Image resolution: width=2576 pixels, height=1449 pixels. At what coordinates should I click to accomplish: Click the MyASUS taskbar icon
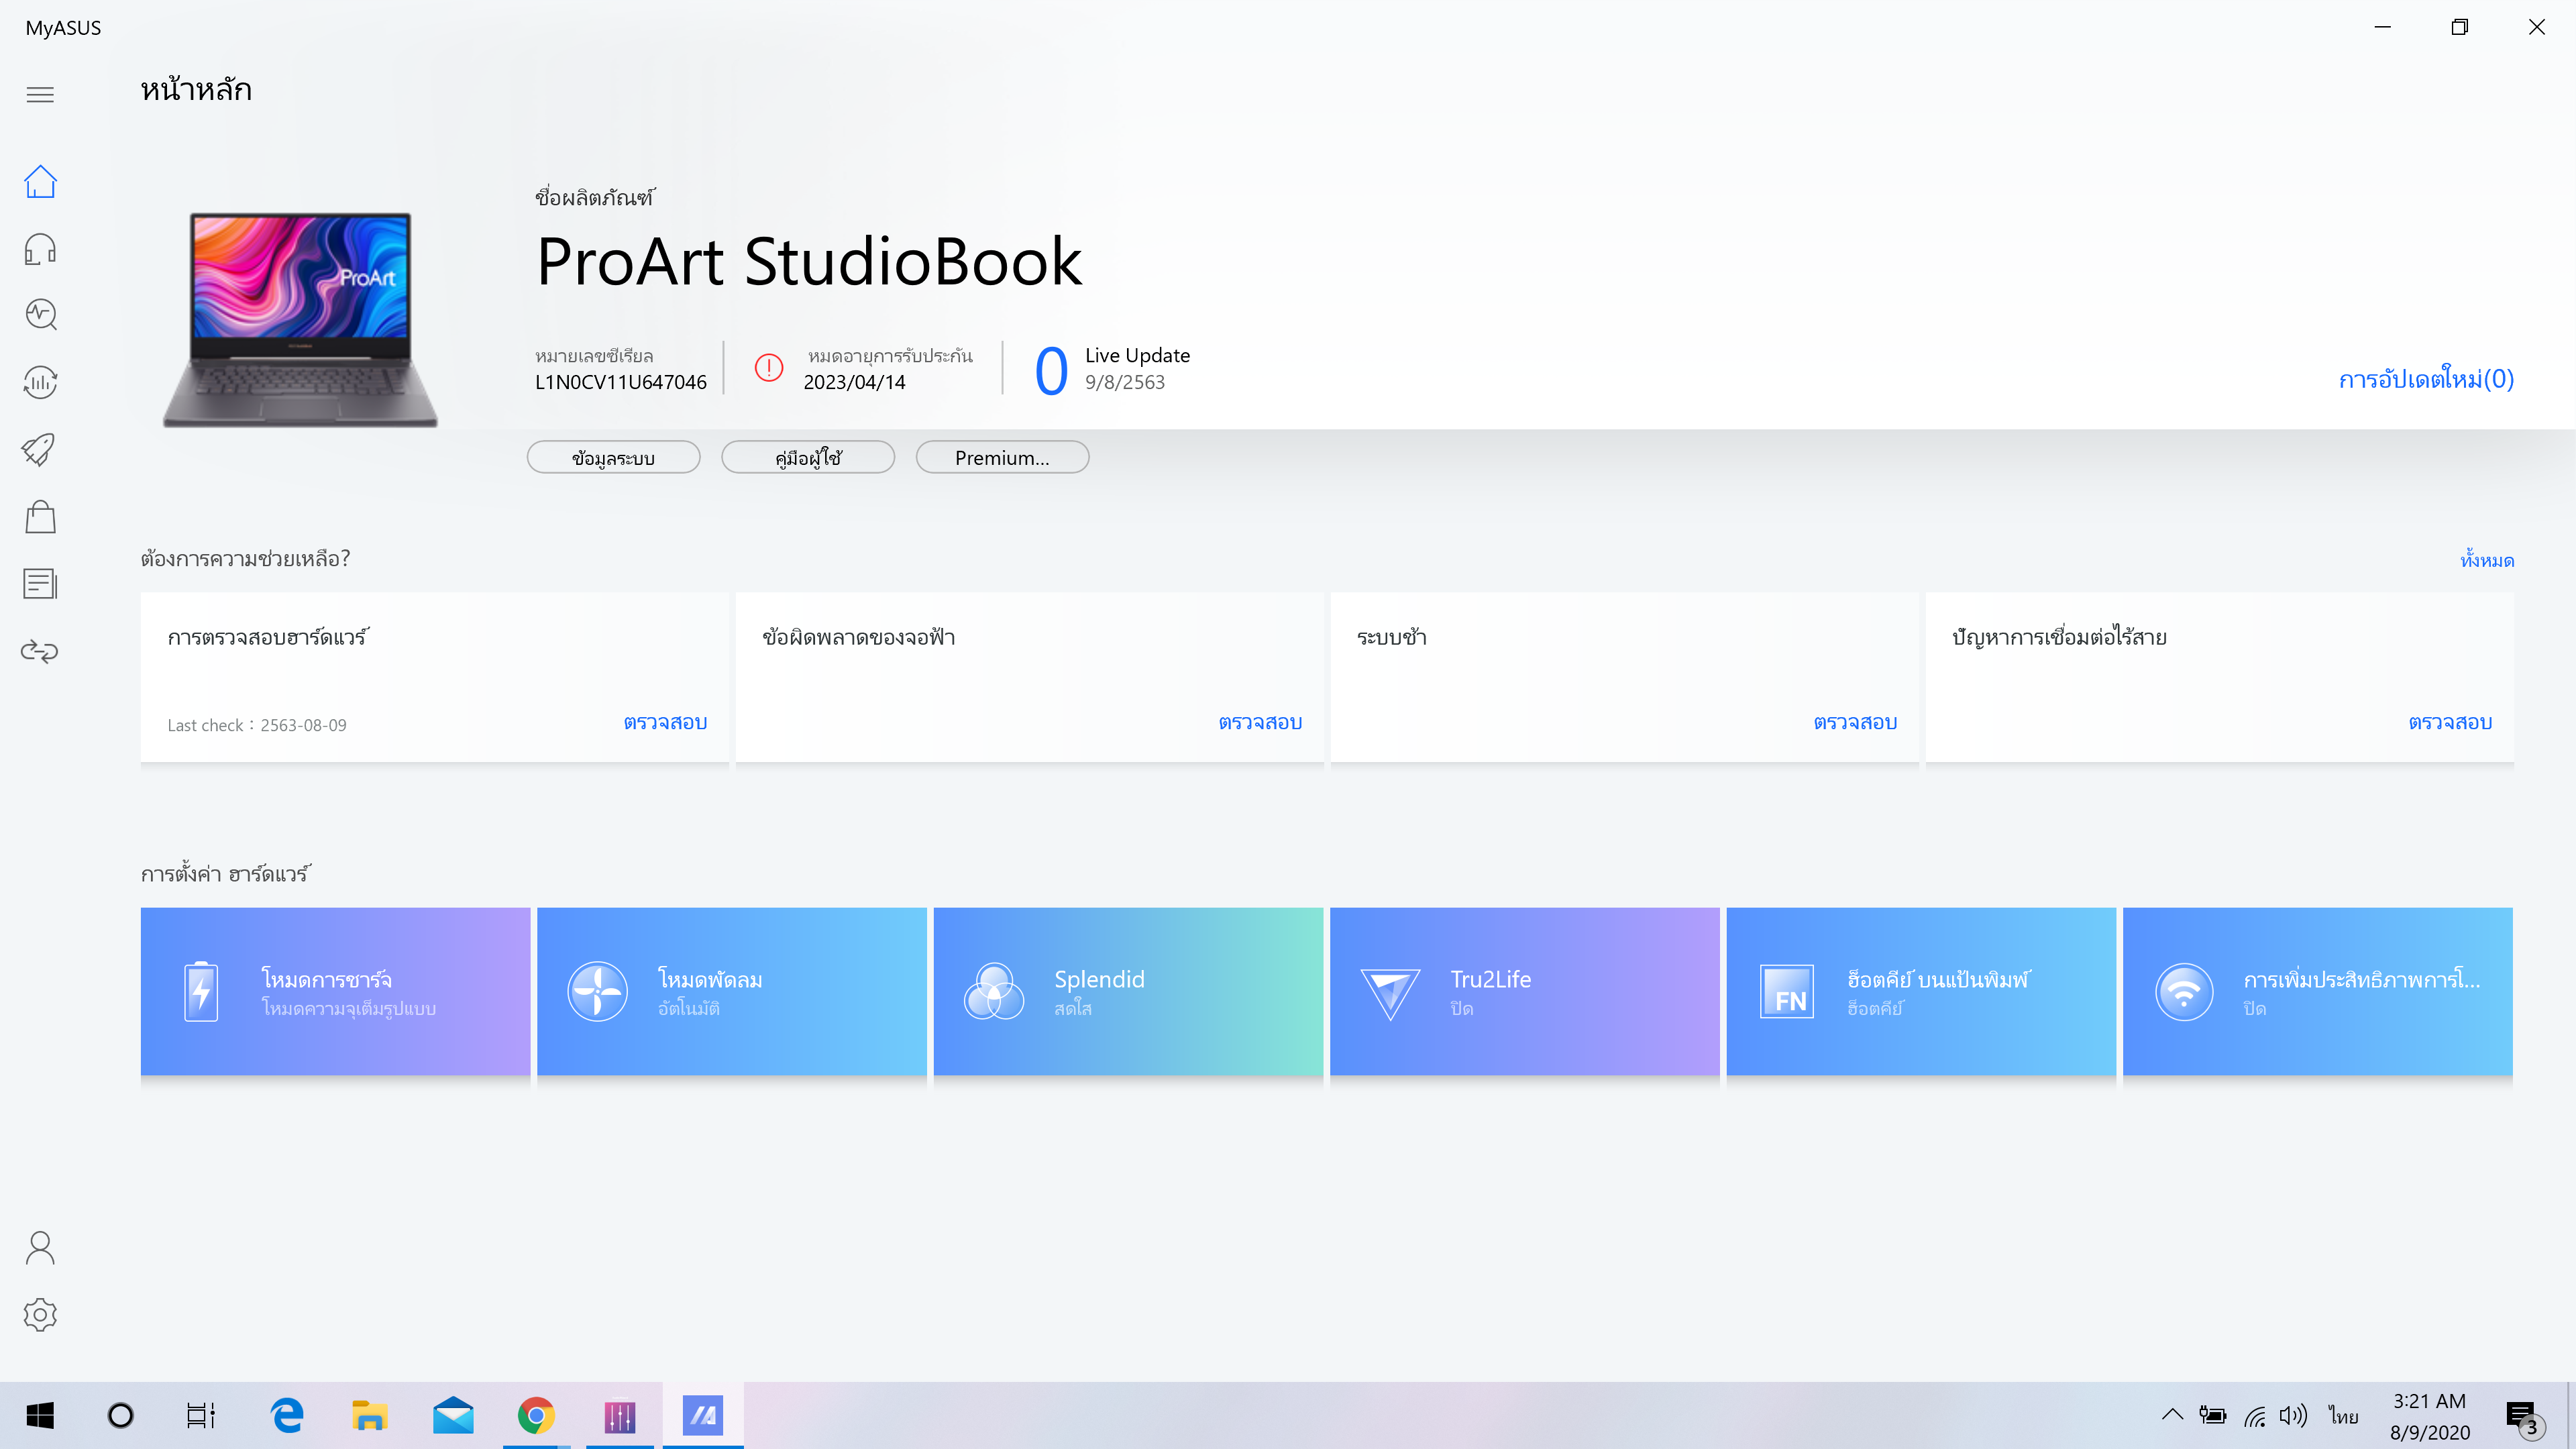tap(703, 1415)
